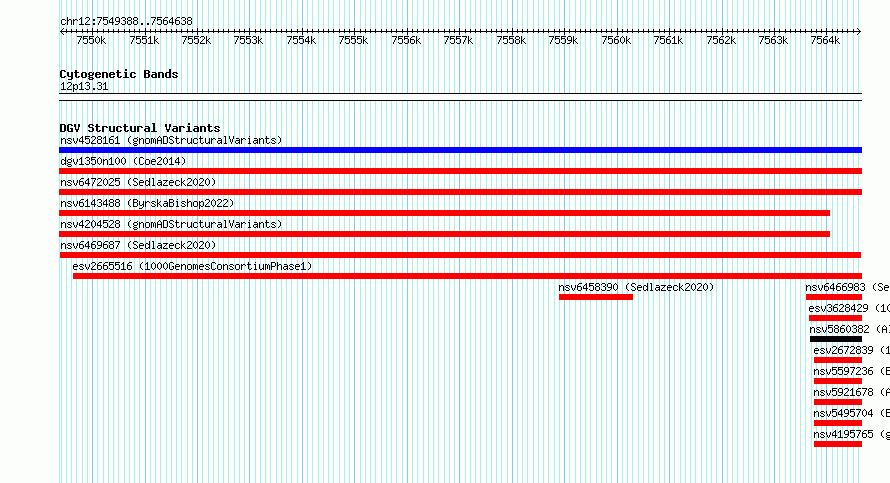Select the 7555k ruler position
Screen dimensions: 890x483
click(x=353, y=41)
